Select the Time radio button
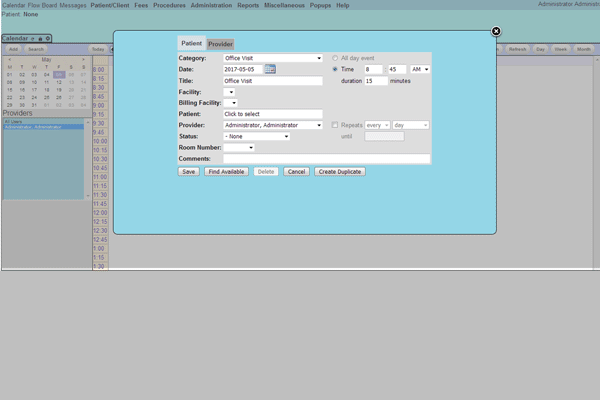Screen dimensions: 600x400 (x=335, y=69)
